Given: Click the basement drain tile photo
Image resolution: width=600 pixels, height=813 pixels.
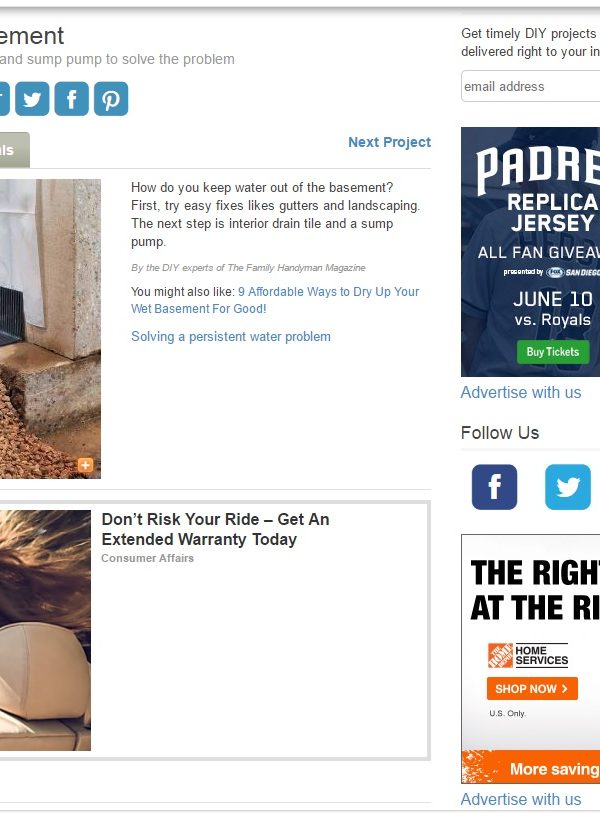Looking at the screenshot, I should point(50,329).
